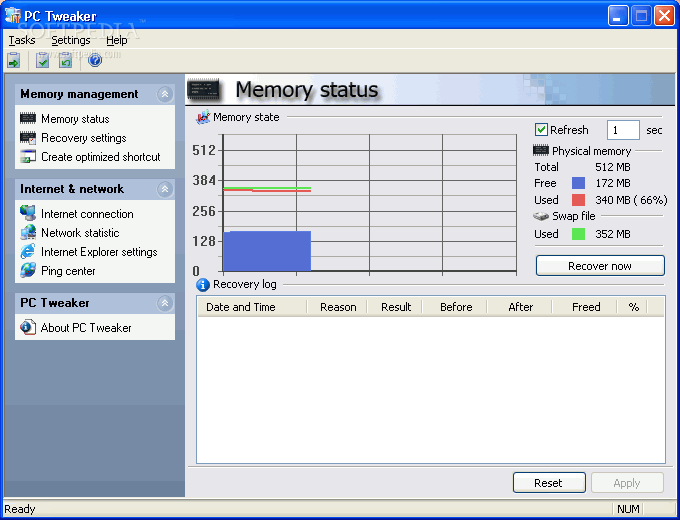Click the Swap file disk icon

click(541, 216)
